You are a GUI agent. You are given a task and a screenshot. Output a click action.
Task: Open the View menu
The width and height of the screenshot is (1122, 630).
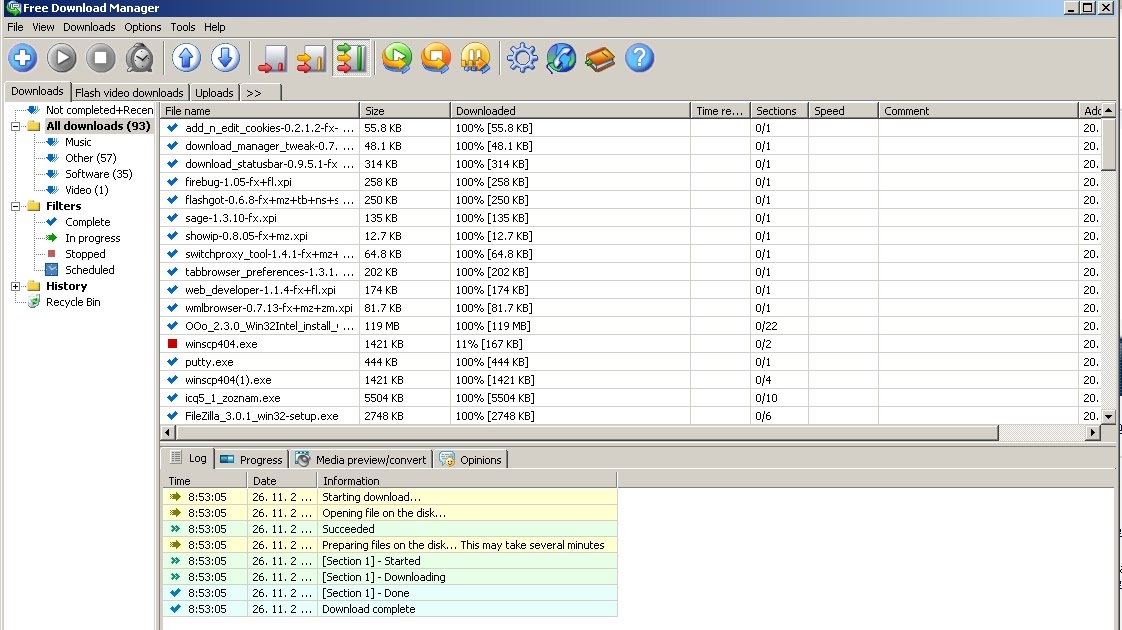pyautogui.click(x=43, y=27)
